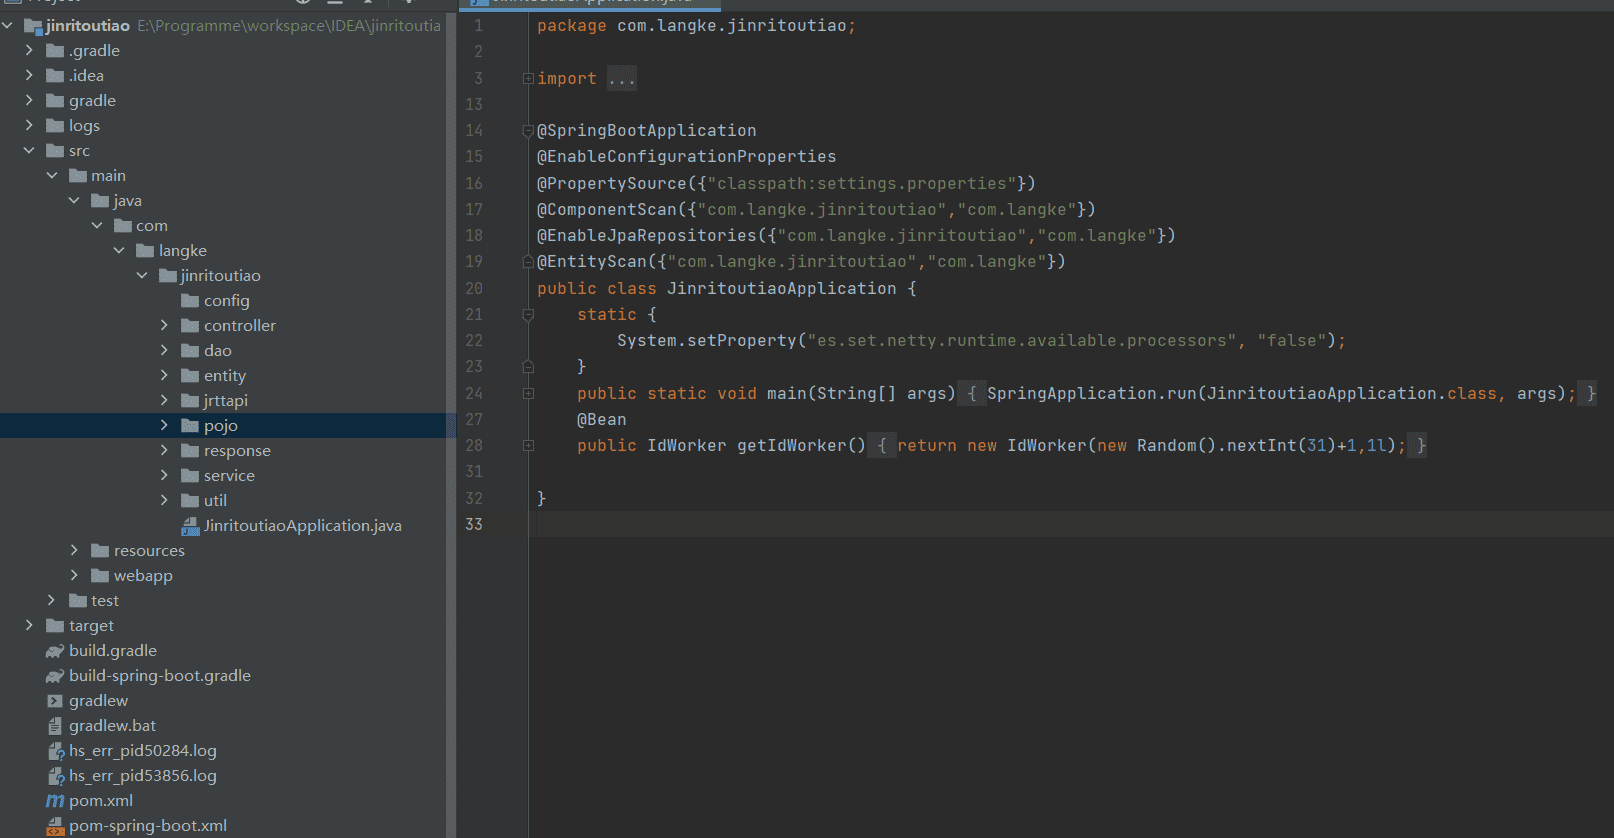Click the pom-spring-boot.xml file icon
This screenshot has width=1614, height=838.
coord(56,826)
